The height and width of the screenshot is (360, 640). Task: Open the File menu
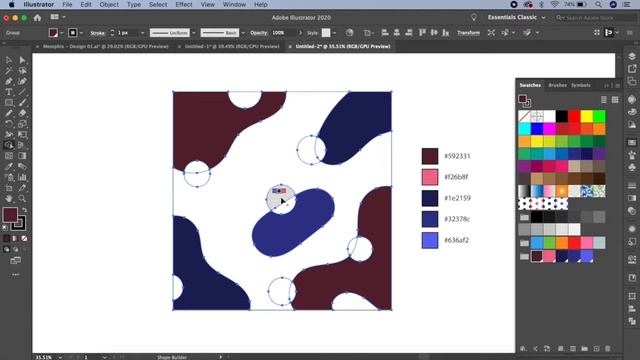67,4
